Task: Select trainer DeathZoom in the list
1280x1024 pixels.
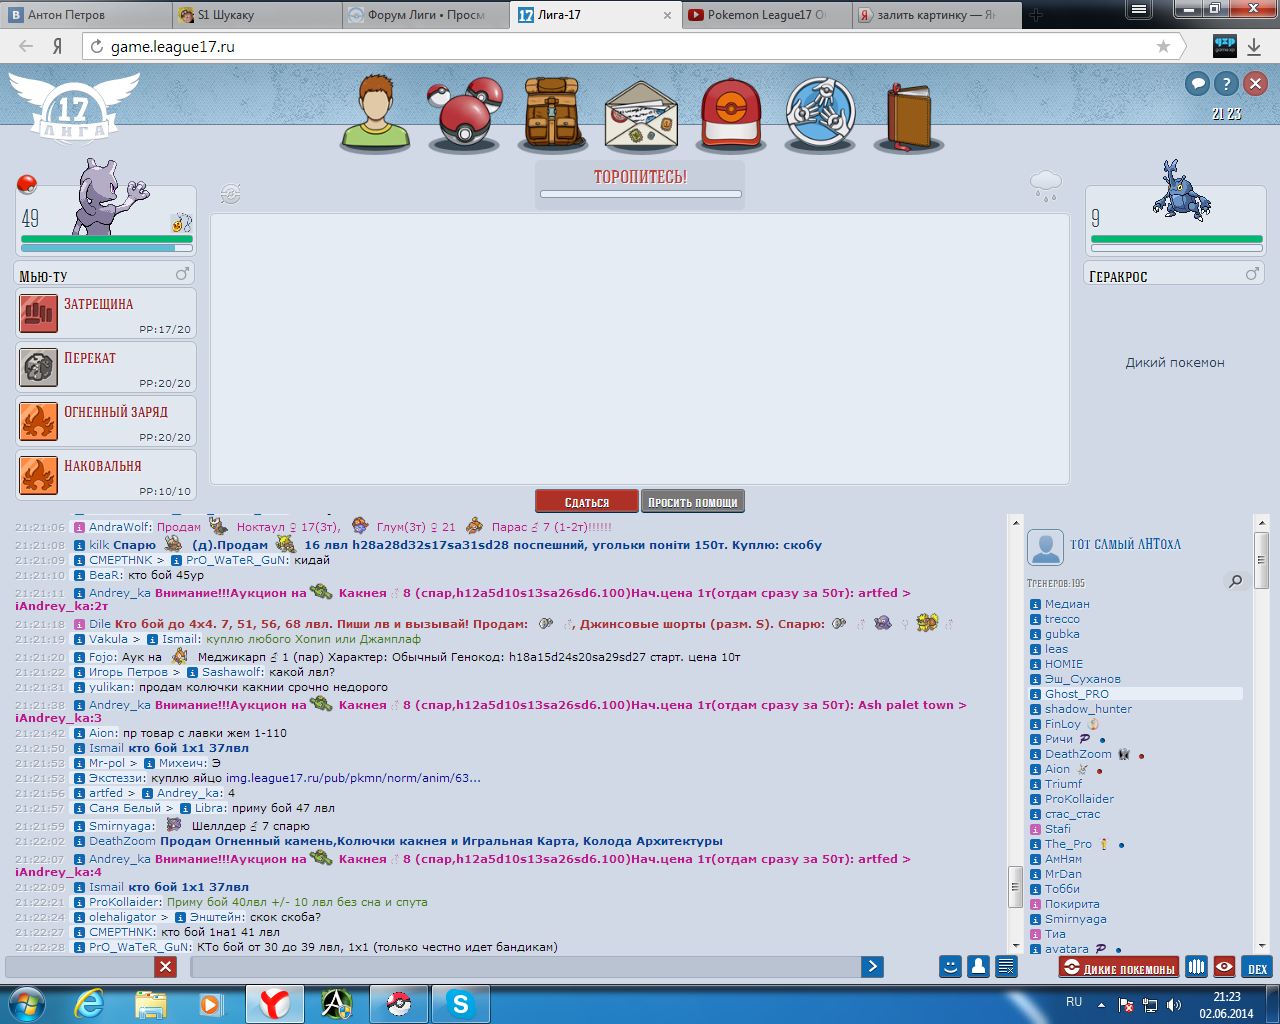Action: point(1078,754)
